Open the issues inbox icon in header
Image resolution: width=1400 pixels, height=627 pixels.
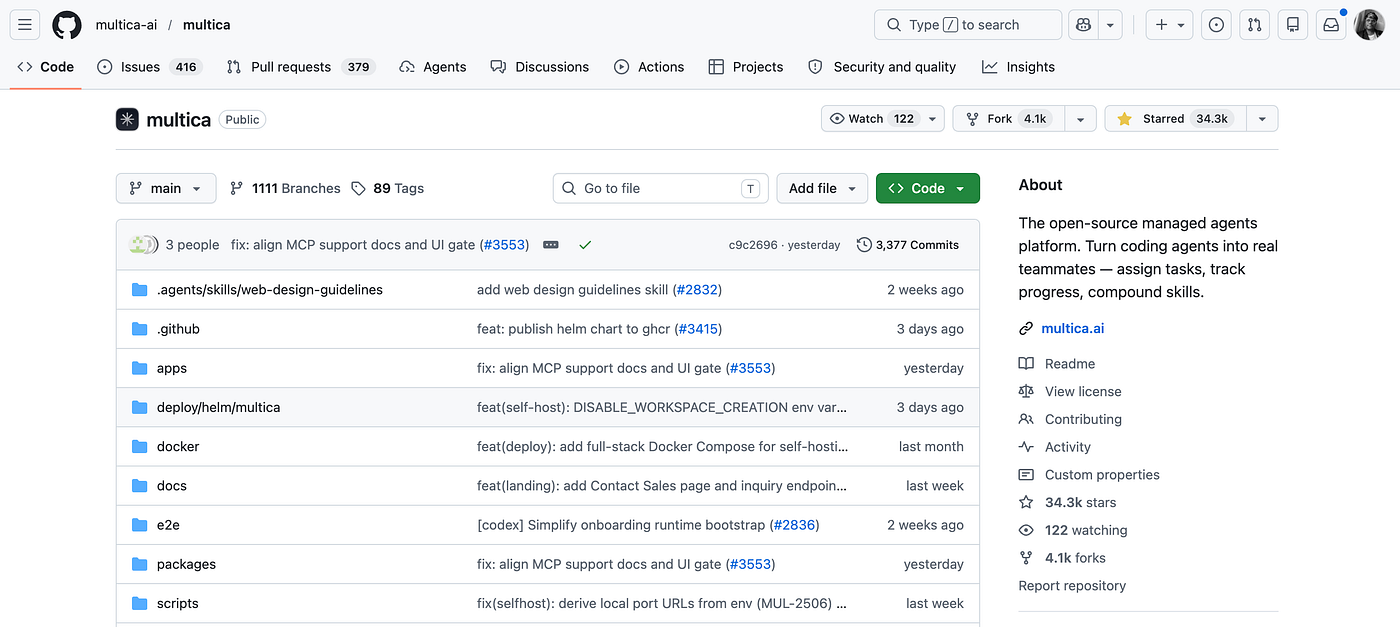[x=1216, y=25]
